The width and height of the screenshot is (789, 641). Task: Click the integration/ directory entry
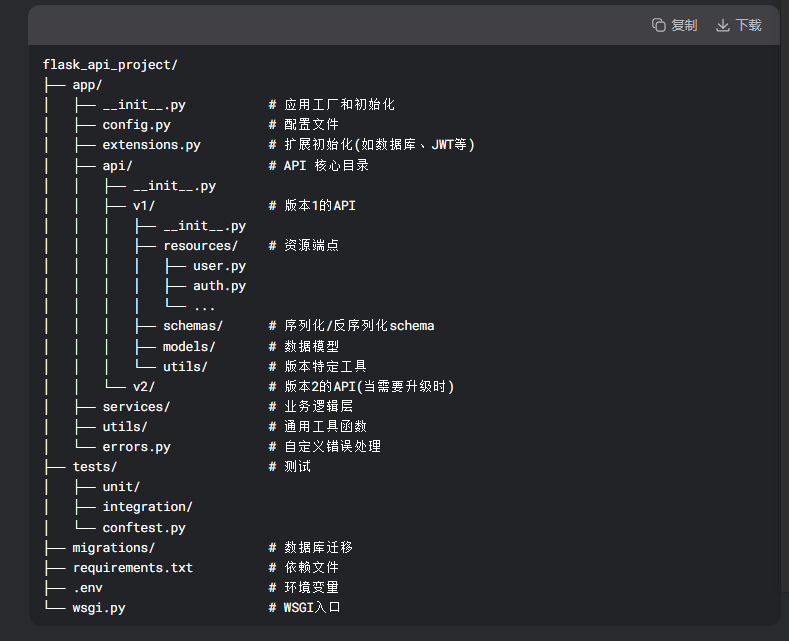point(147,507)
